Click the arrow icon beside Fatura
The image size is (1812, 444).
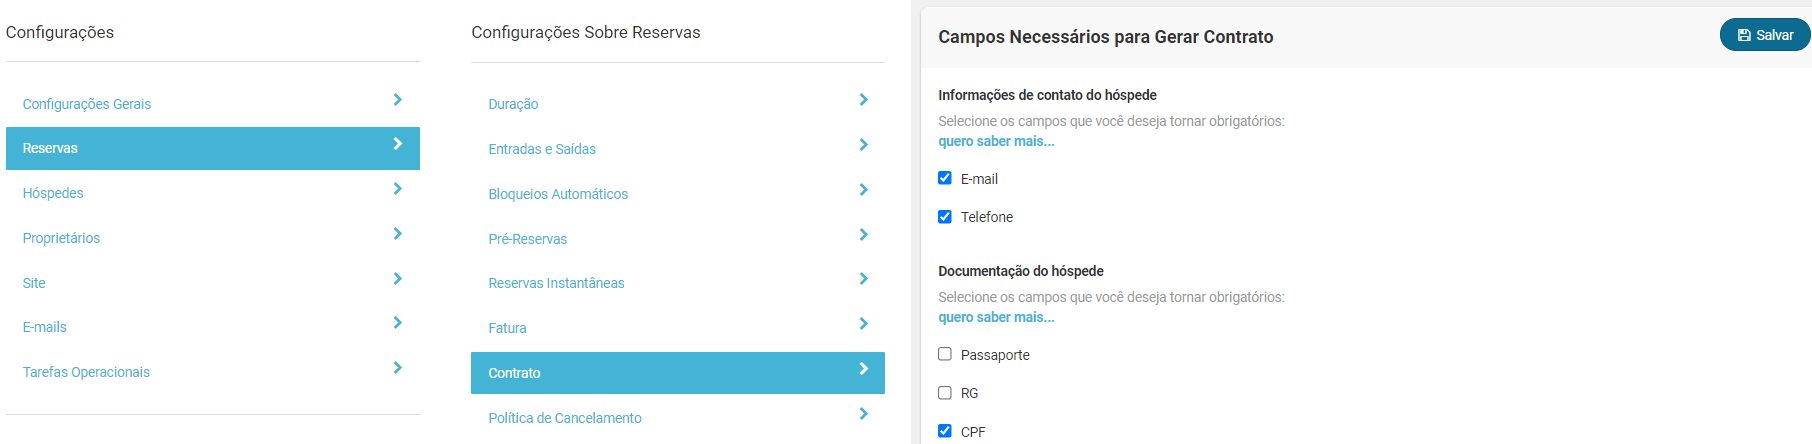pyautogui.click(x=864, y=324)
